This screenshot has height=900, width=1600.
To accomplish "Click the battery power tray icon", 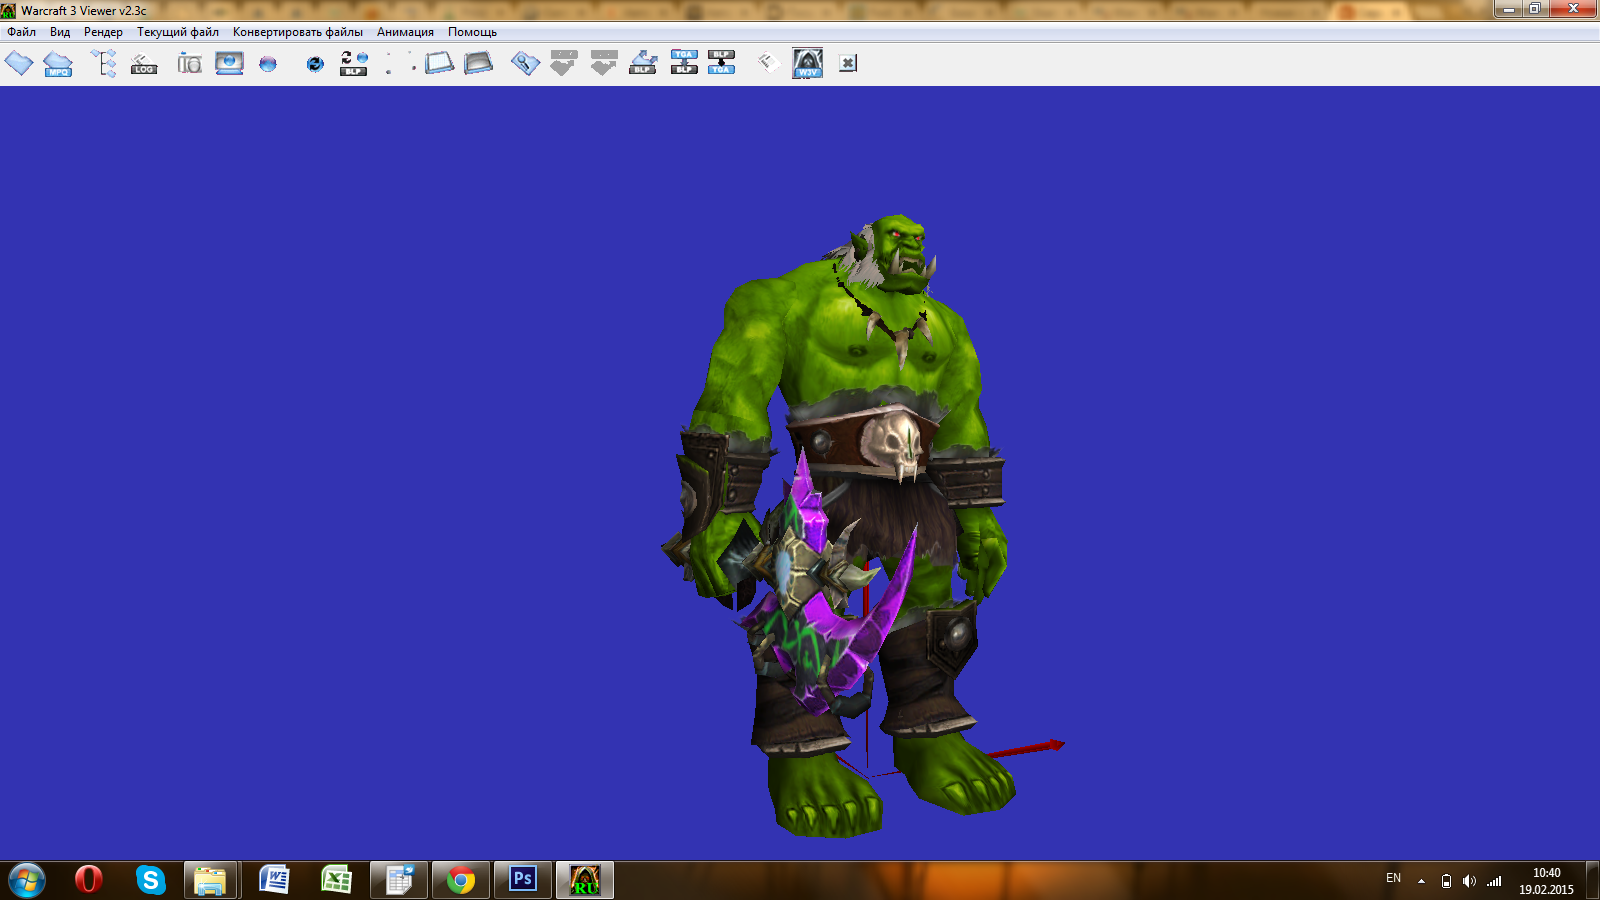I will (1446, 881).
